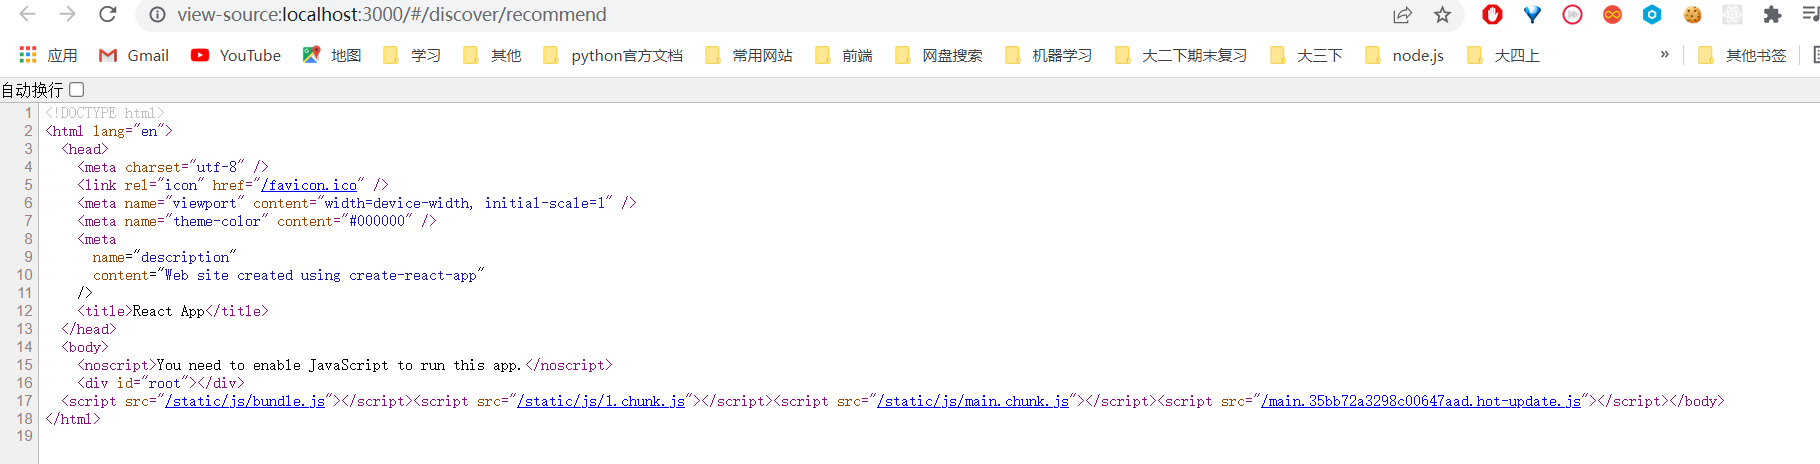Bookmark this page with the star icon
This screenshot has height=464, width=1820.
1442,15
